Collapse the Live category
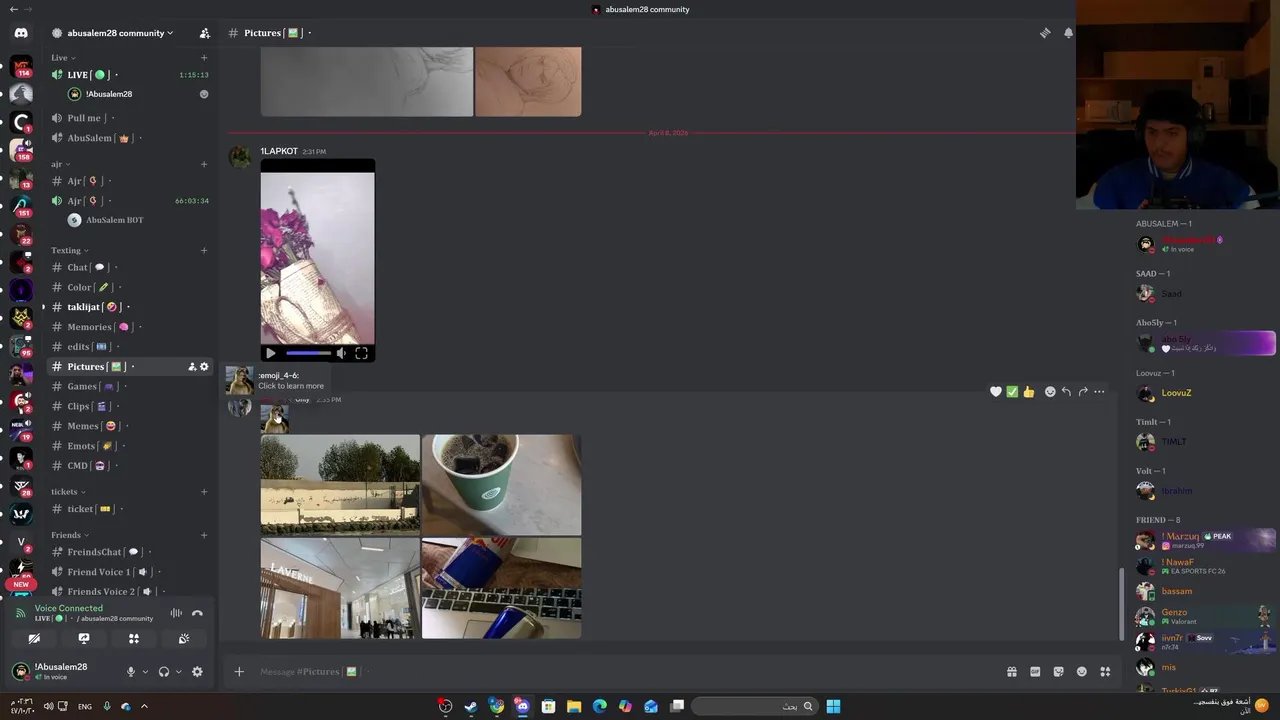The height and width of the screenshot is (720, 1280). pos(63,58)
